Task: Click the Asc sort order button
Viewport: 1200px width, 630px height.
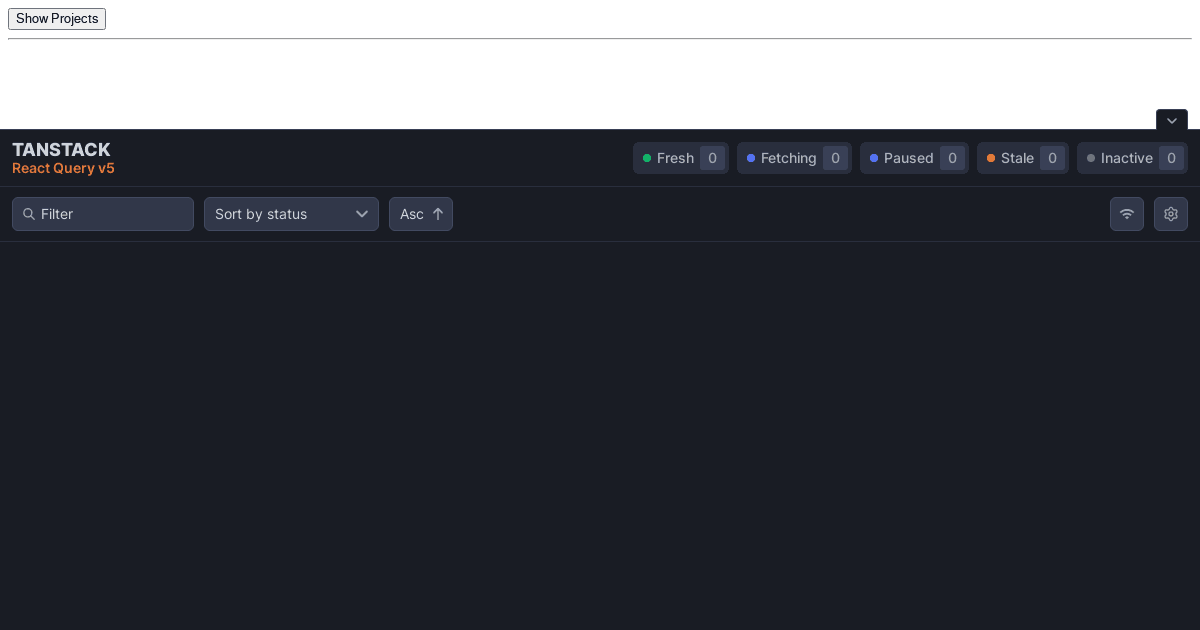Action: (420, 214)
